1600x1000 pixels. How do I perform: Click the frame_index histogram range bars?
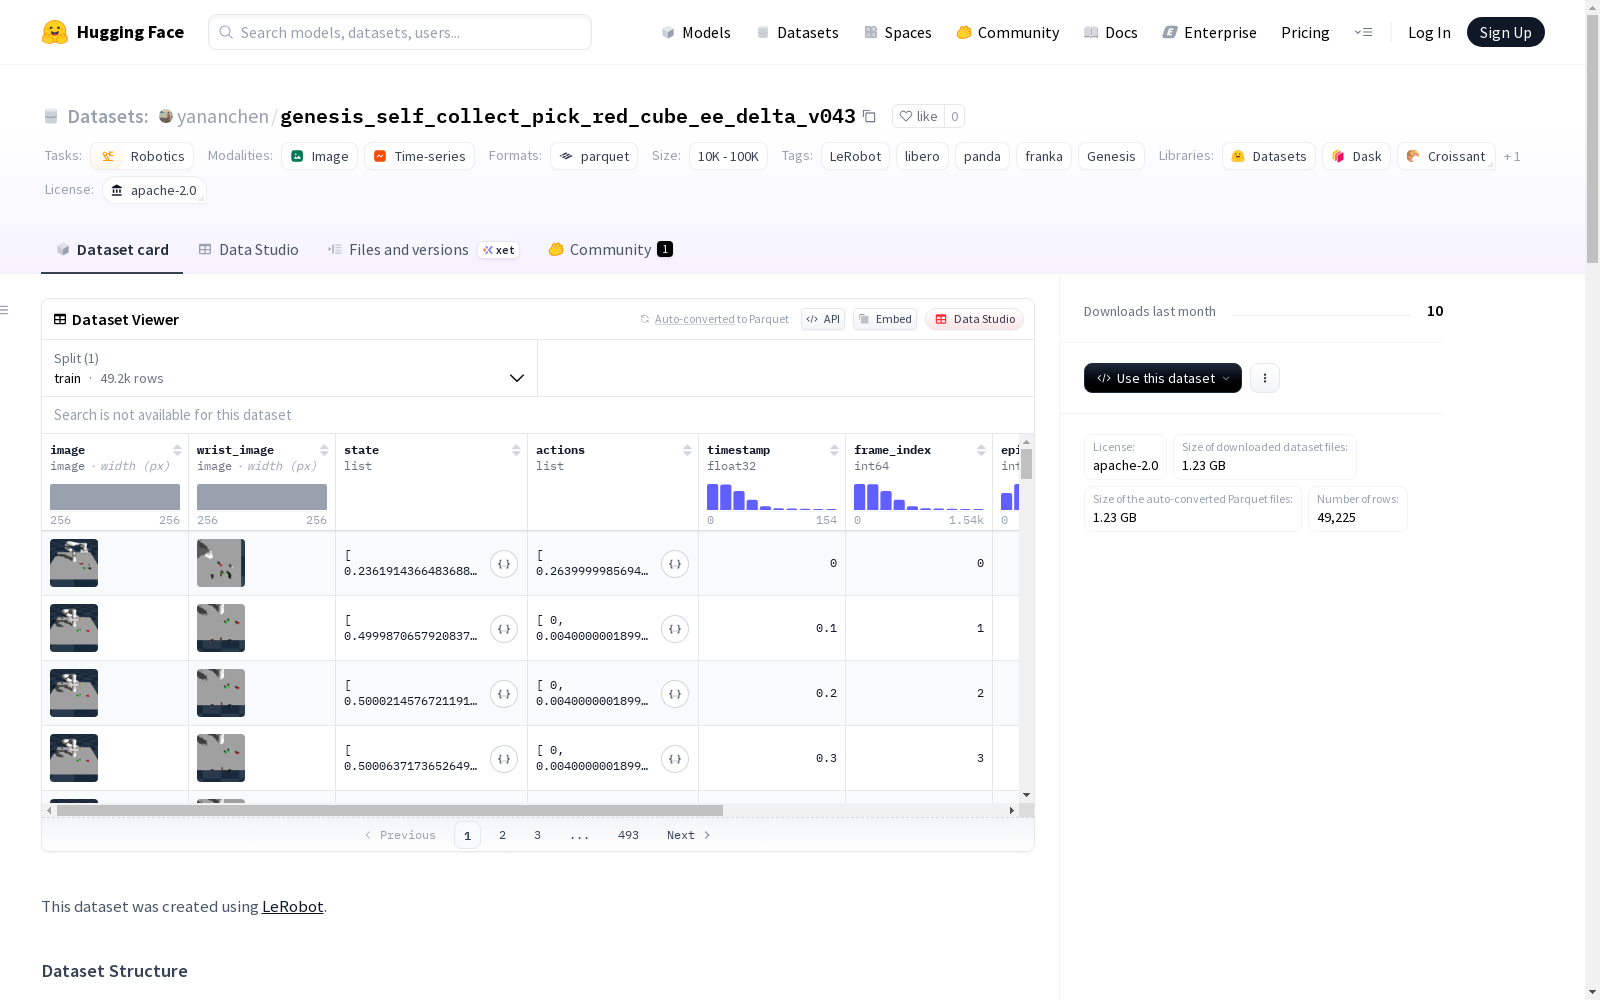918,497
